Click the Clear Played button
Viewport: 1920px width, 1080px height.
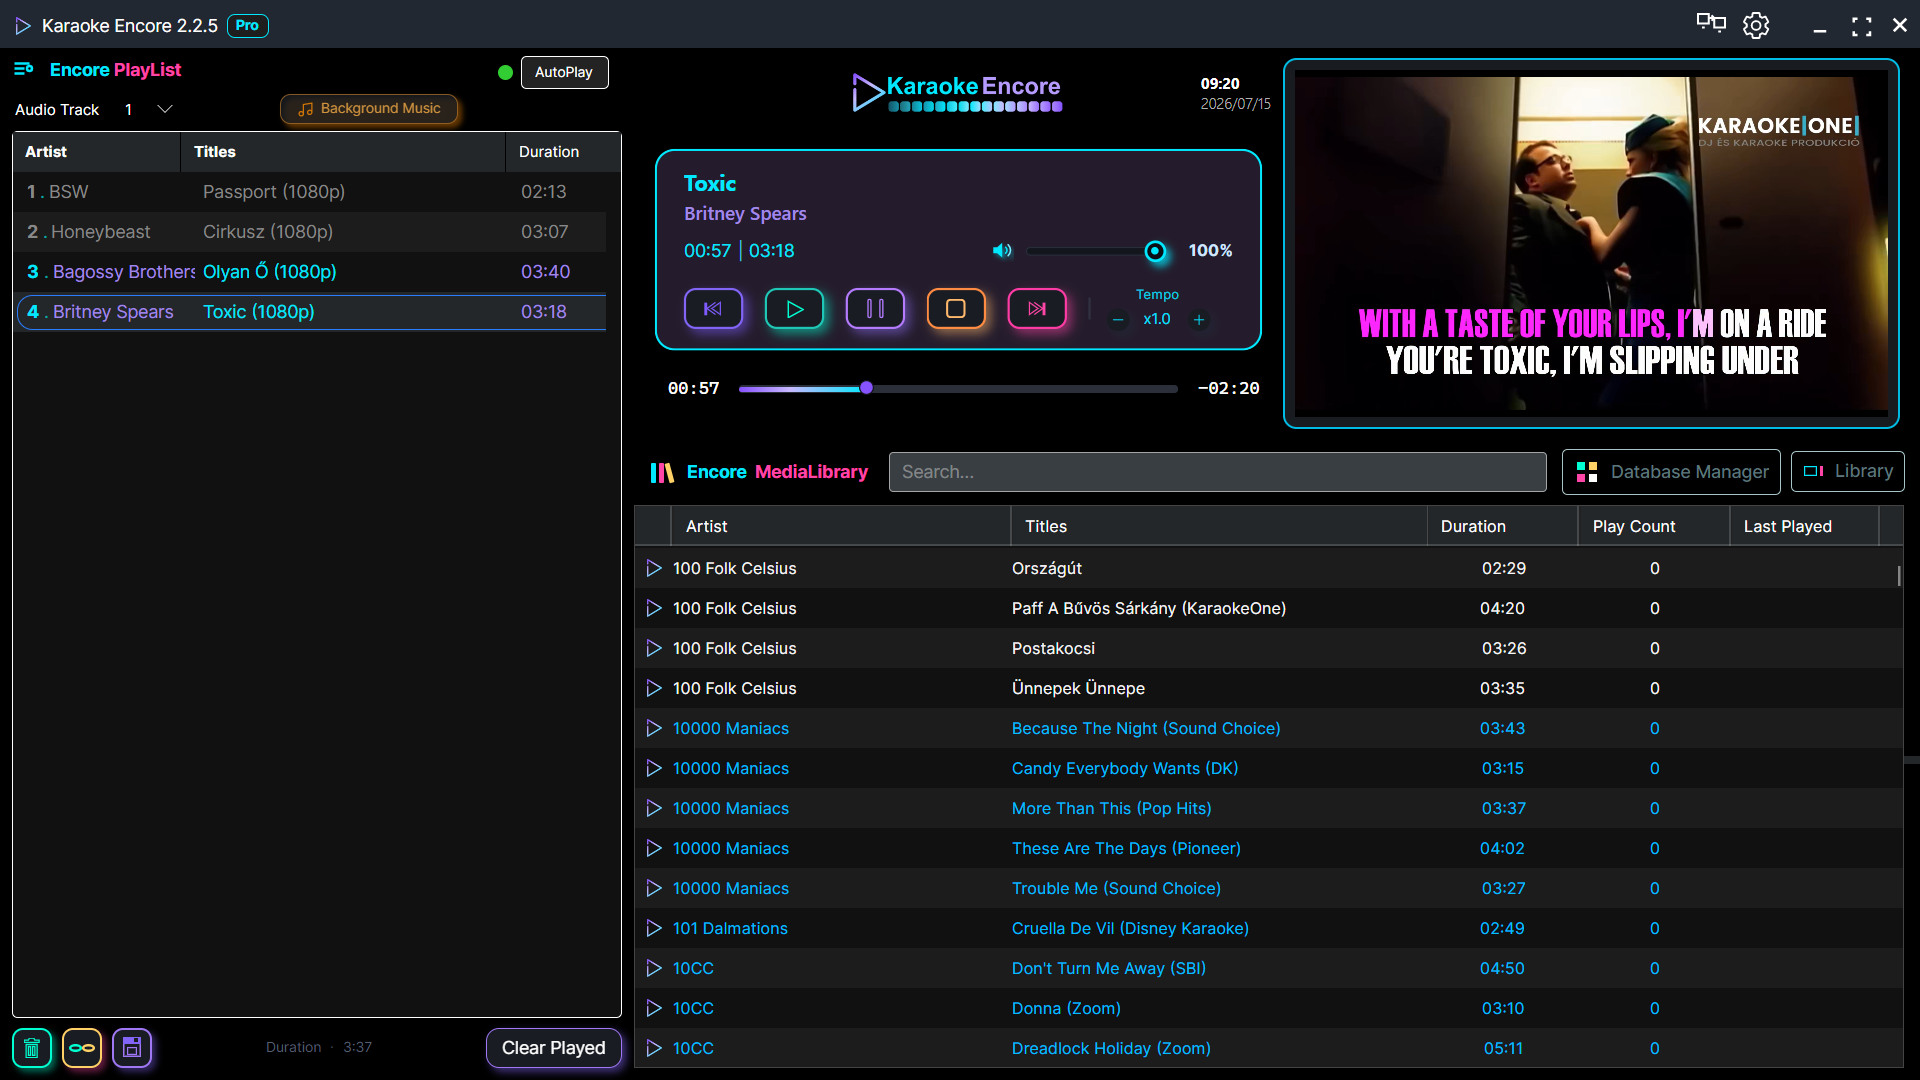(x=553, y=1048)
